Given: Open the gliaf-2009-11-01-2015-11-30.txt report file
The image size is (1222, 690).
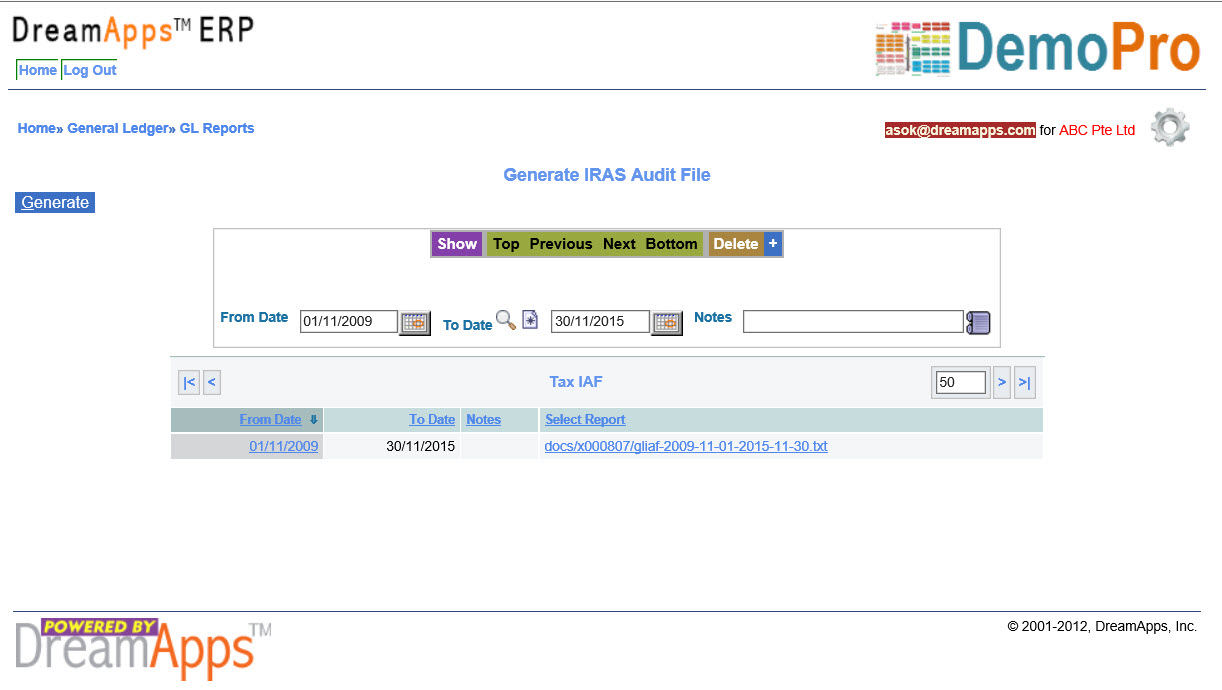Looking at the screenshot, I should pos(686,447).
